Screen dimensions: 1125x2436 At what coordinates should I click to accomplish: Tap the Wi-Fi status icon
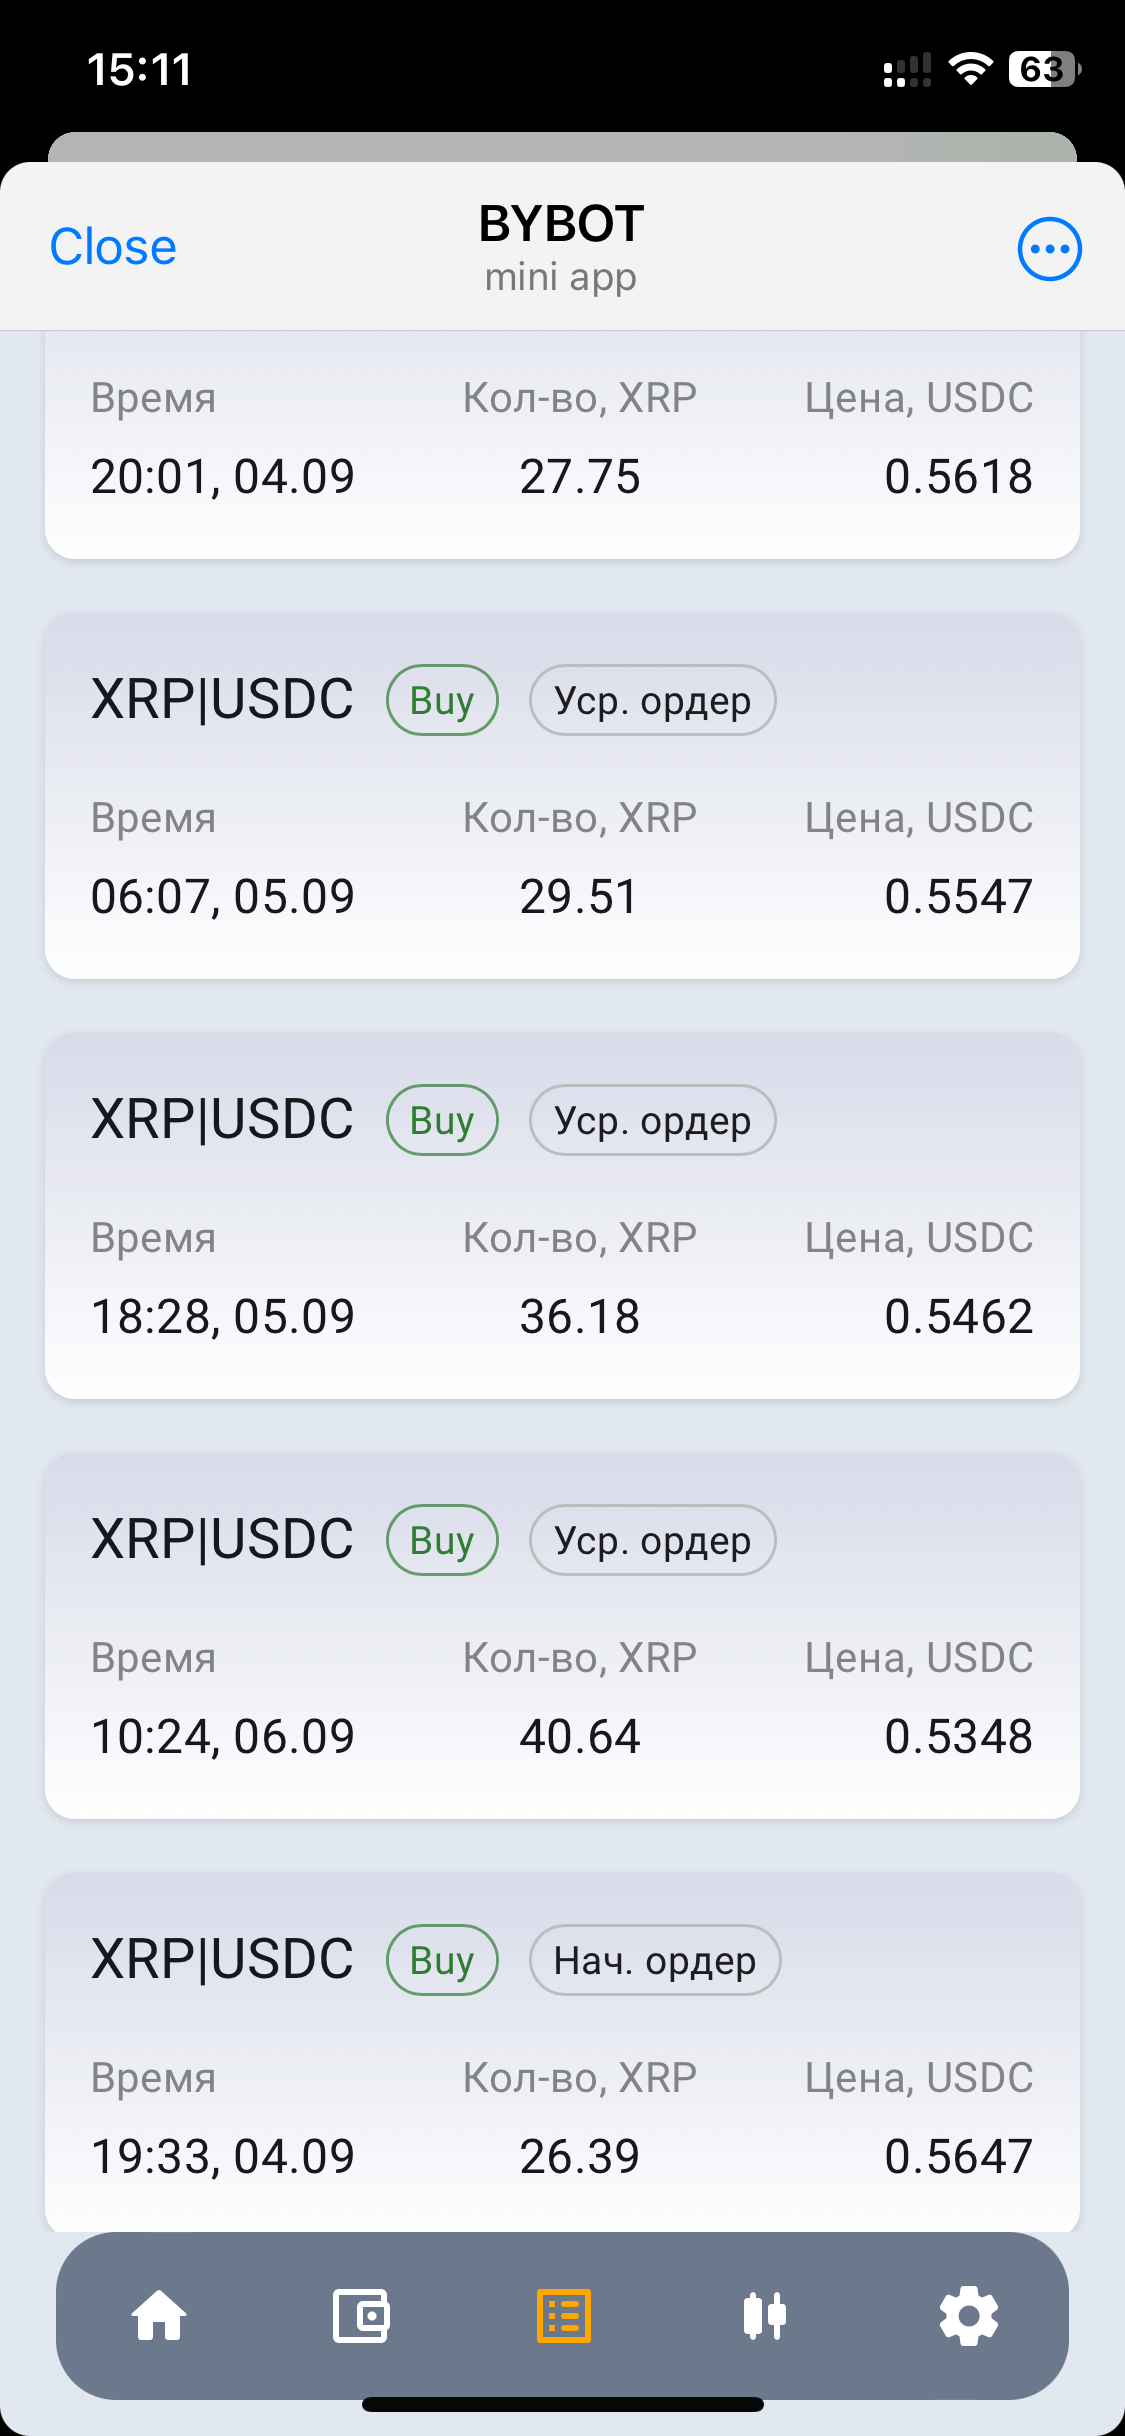point(970,69)
